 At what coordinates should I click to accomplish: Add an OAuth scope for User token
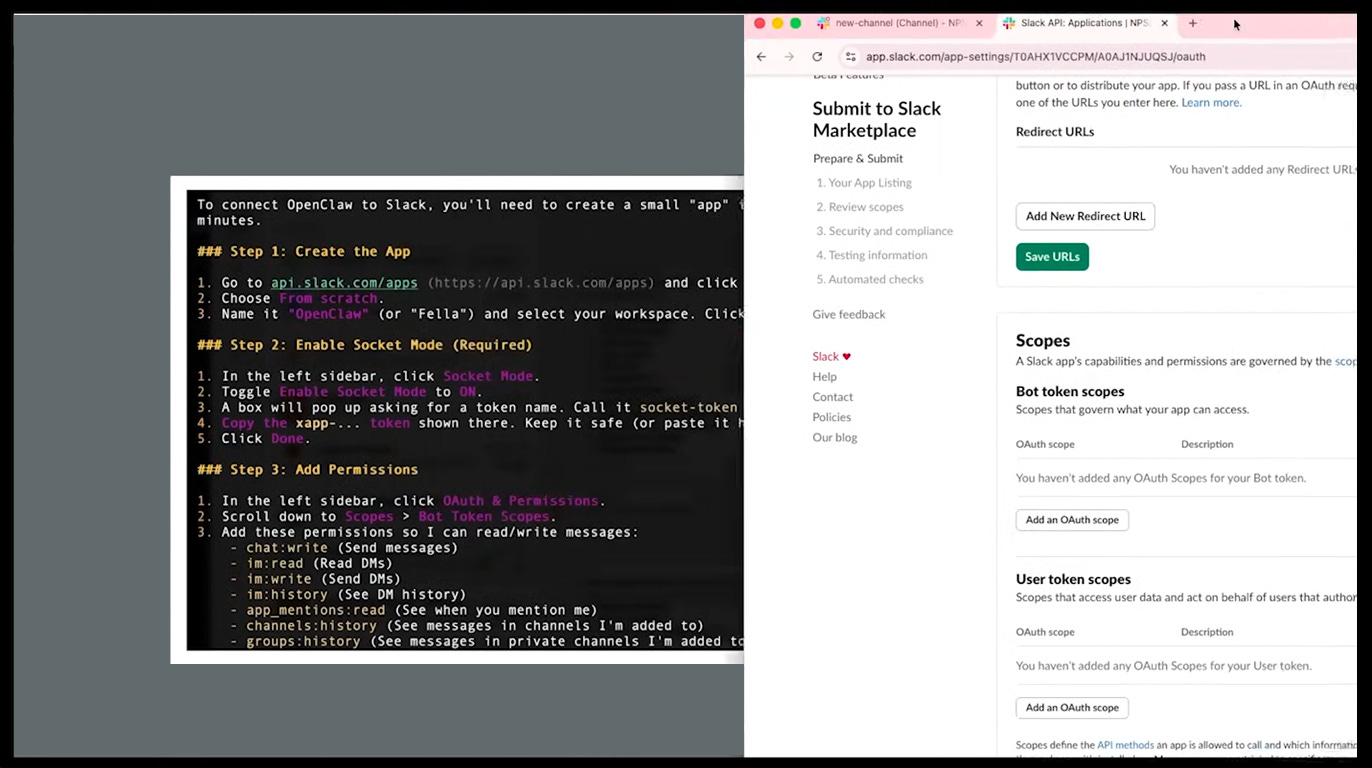[x=1072, y=708]
